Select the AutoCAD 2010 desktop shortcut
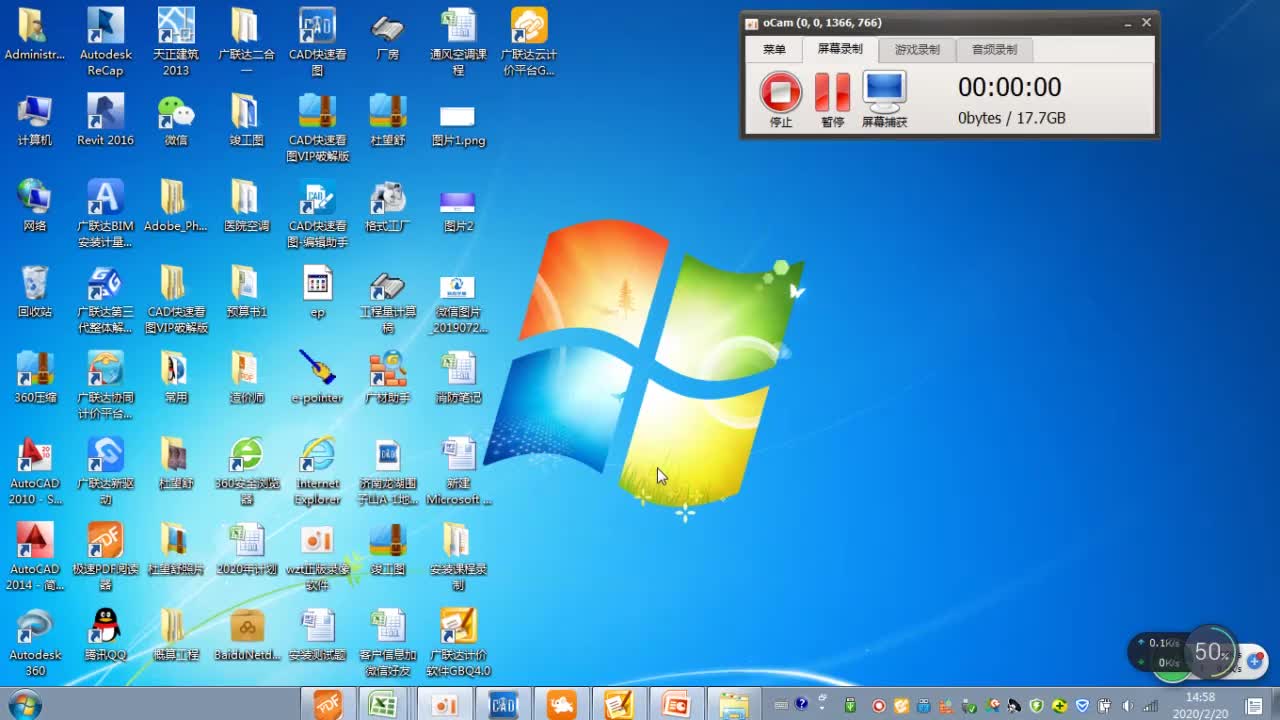This screenshot has height=720, width=1280. coord(35,471)
